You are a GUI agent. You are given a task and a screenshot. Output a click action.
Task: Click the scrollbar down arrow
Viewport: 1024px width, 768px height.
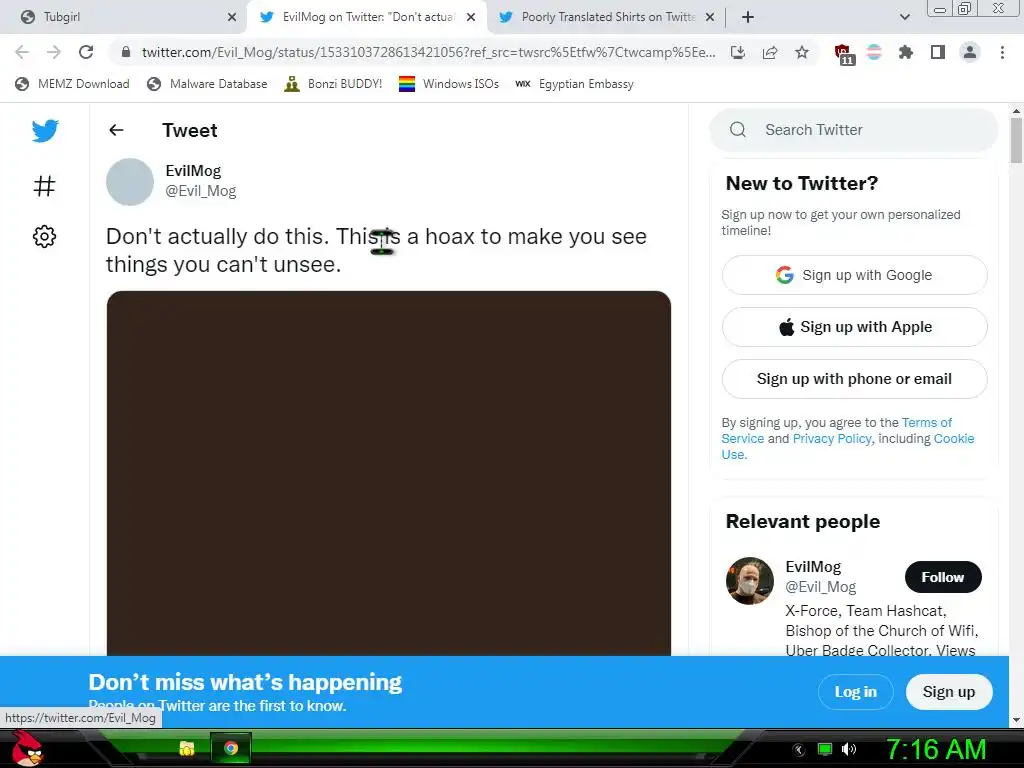1016,720
